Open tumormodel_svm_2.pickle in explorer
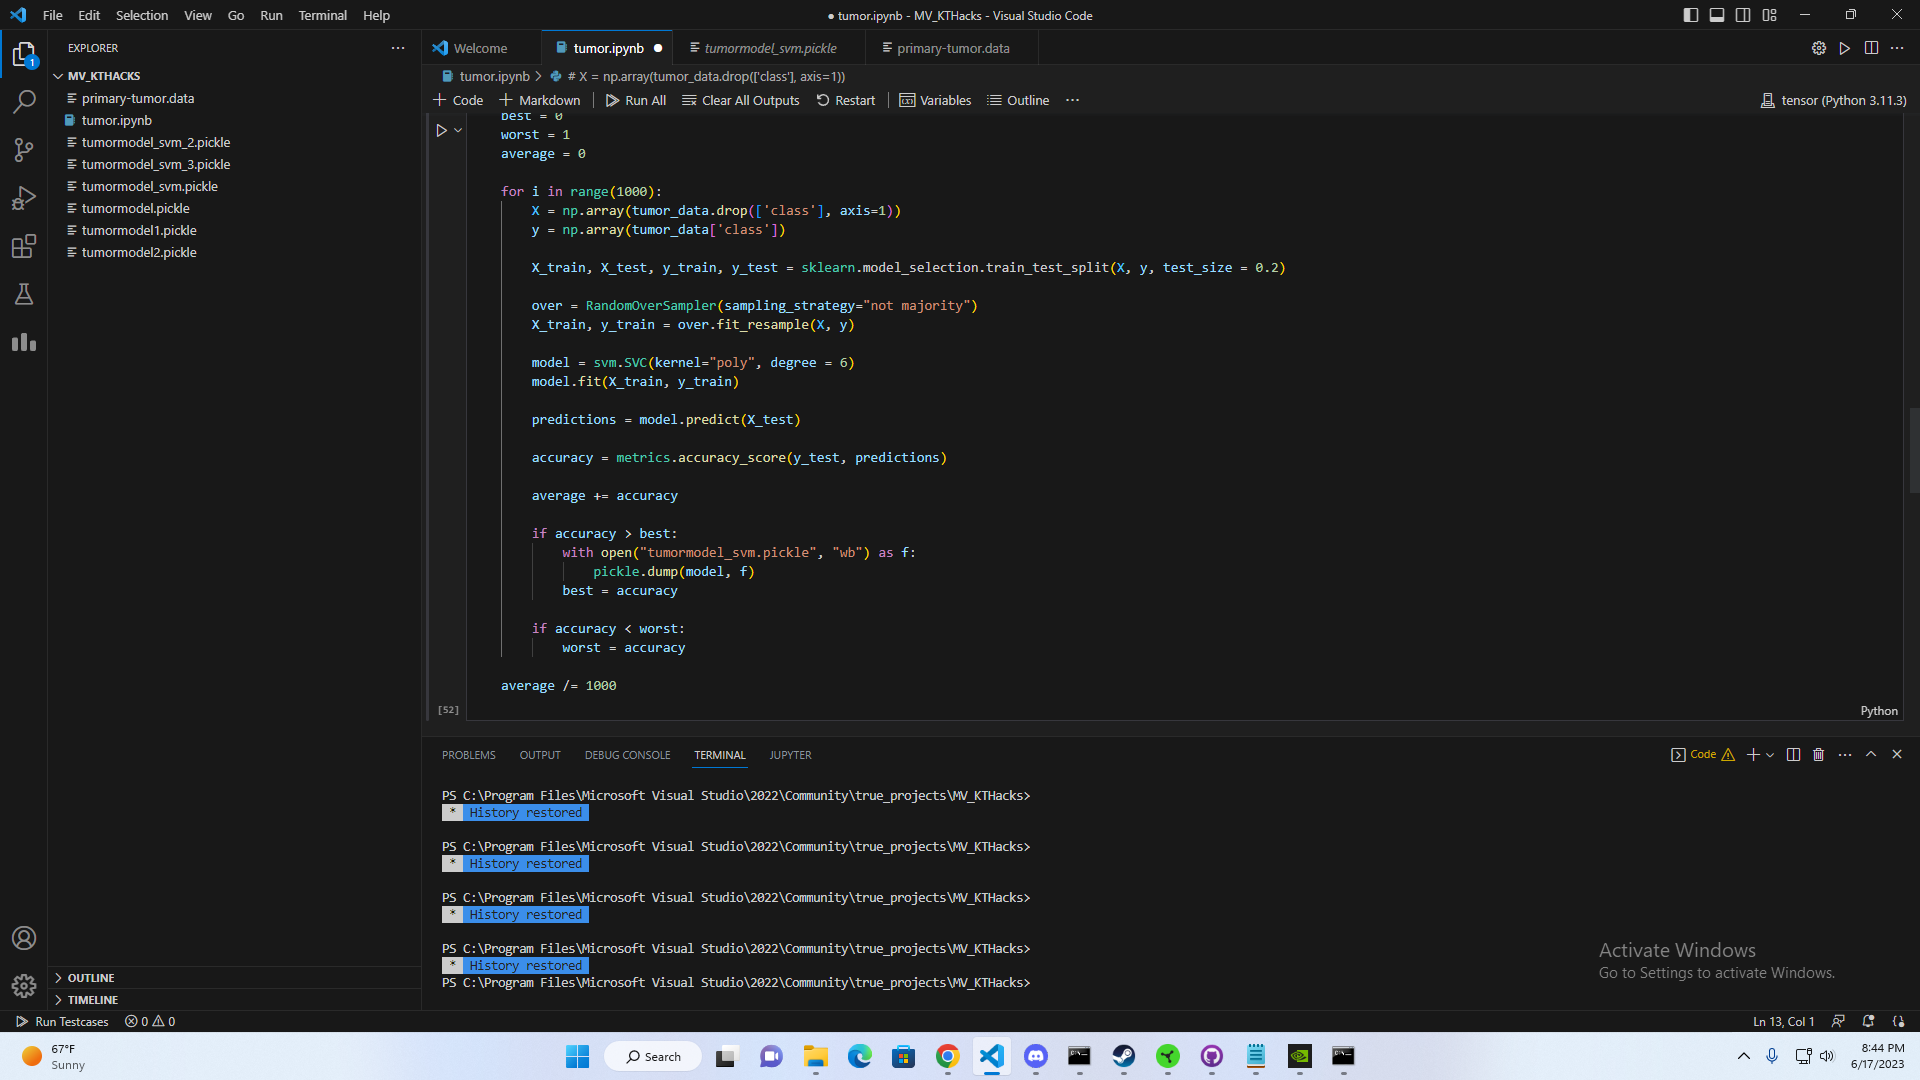Image resolution: width=1920 pixels, height=1080 pixels. [155, 142]
